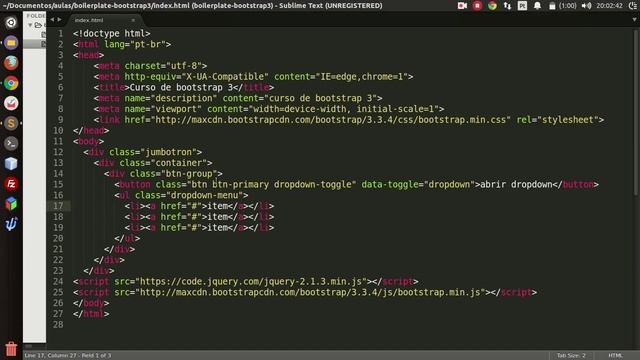This screenshot has width=640, height=360.
Task: Open the HTML syntax selector in status bar
Action: [615, 355]
